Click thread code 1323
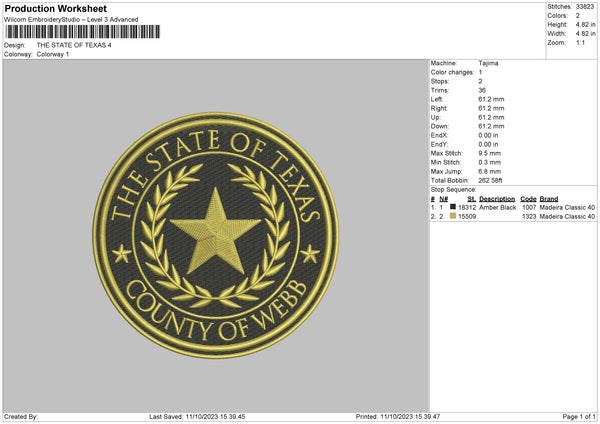The width and height of the screenshot is (600, 424). click(x=529, y=217)
